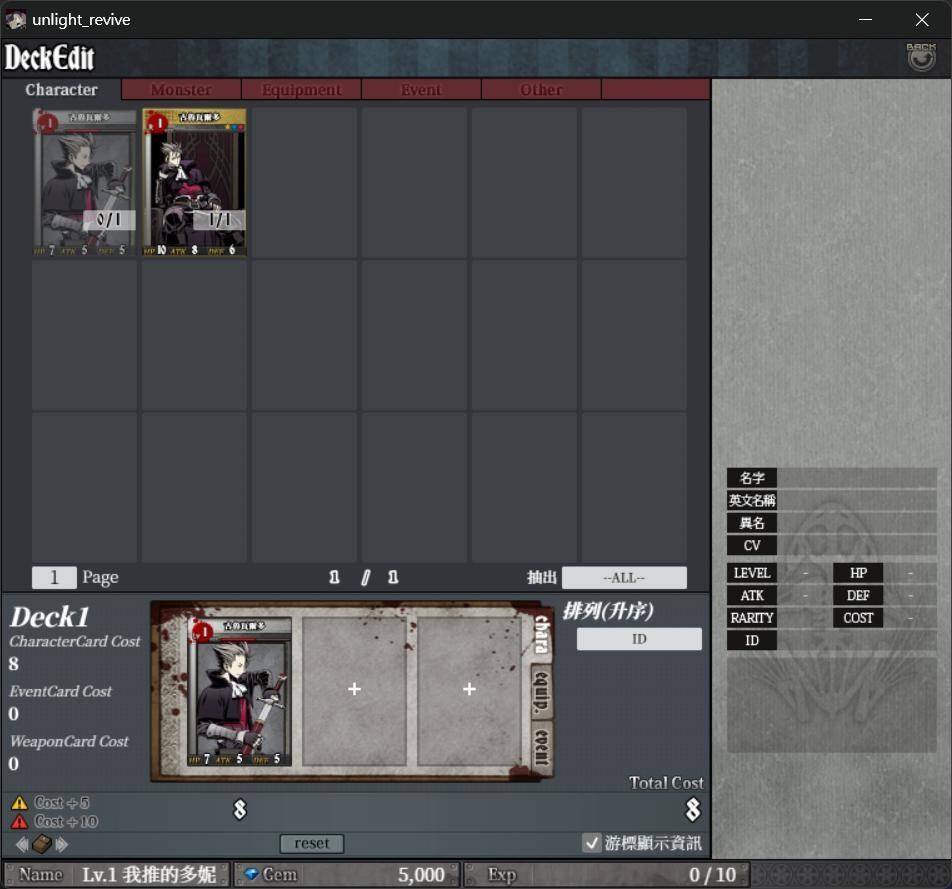Uncheck the 游標顯示資訊 checkbox
The image size is (952, 889).
590,843
